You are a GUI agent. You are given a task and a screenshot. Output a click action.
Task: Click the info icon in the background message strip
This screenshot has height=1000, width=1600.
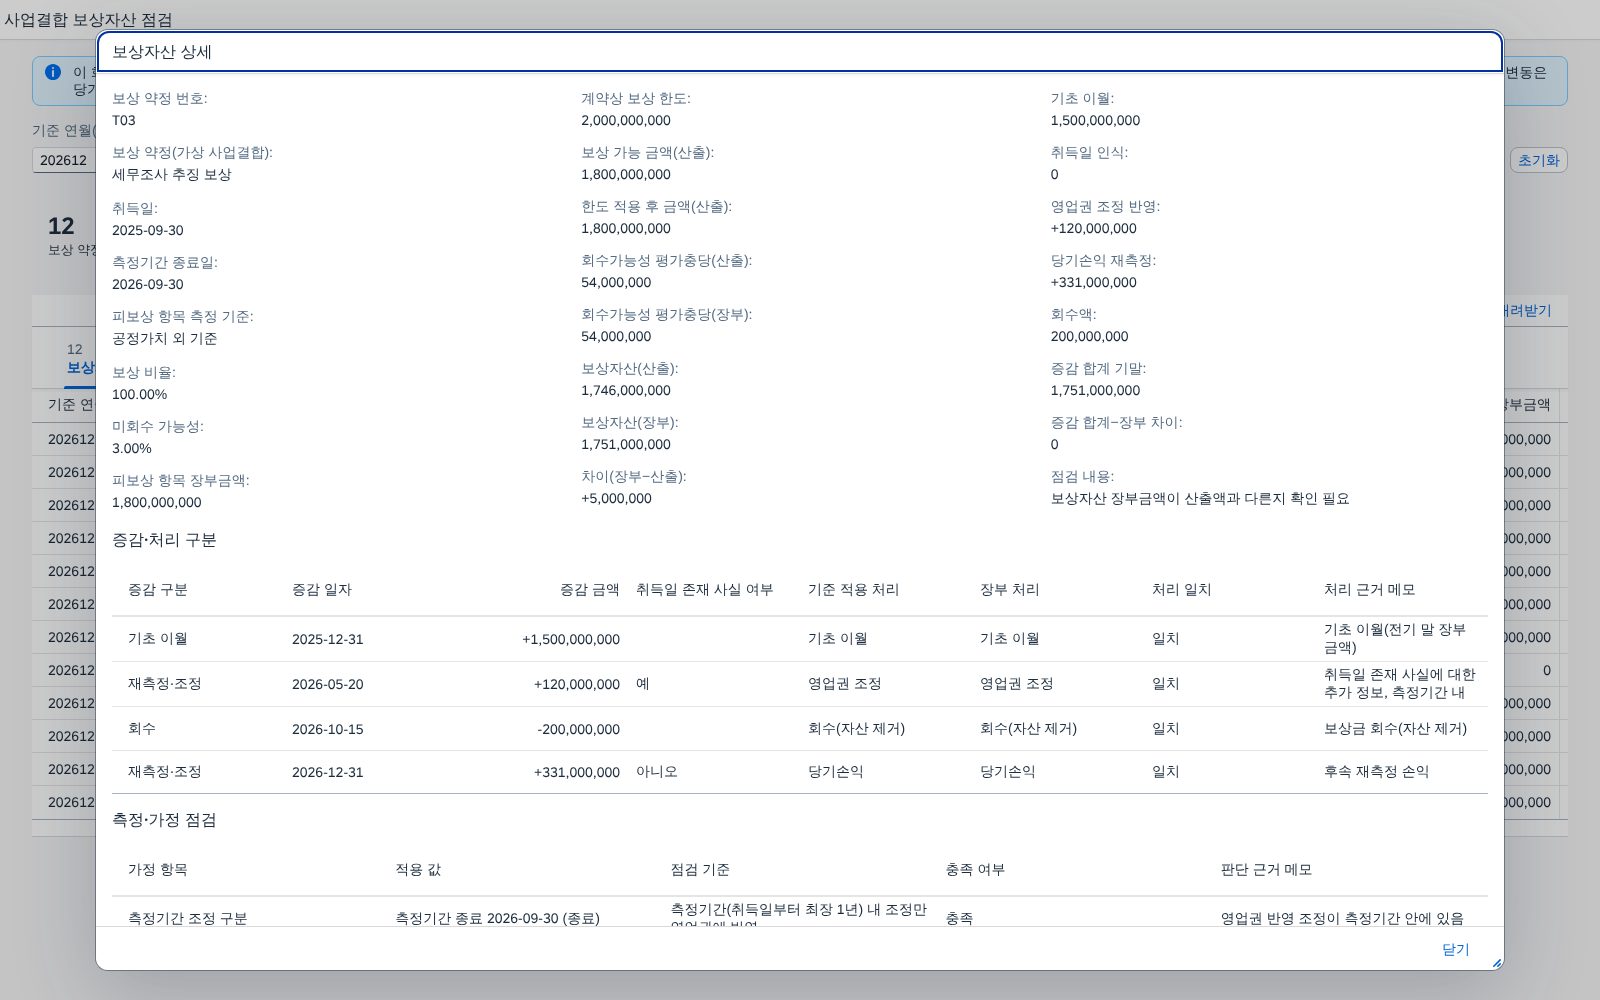click(x=53, y=72)
